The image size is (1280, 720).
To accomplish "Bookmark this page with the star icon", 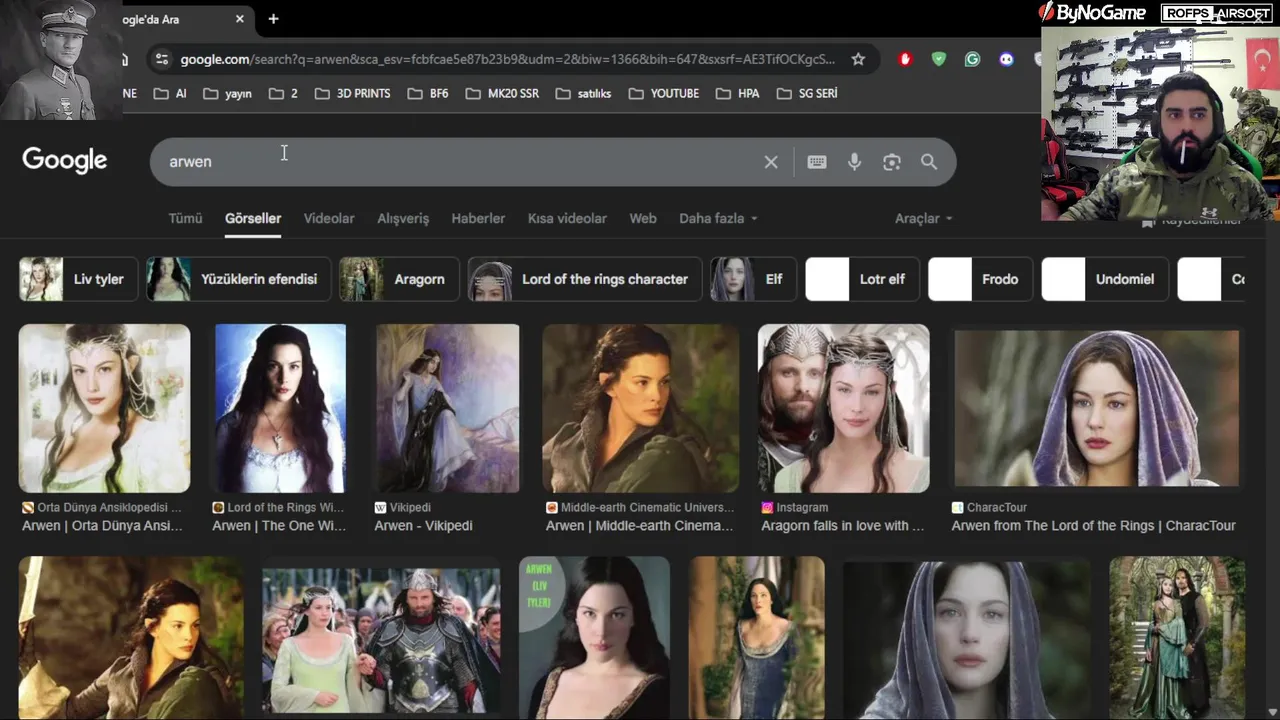I will [x=858, y=59].
